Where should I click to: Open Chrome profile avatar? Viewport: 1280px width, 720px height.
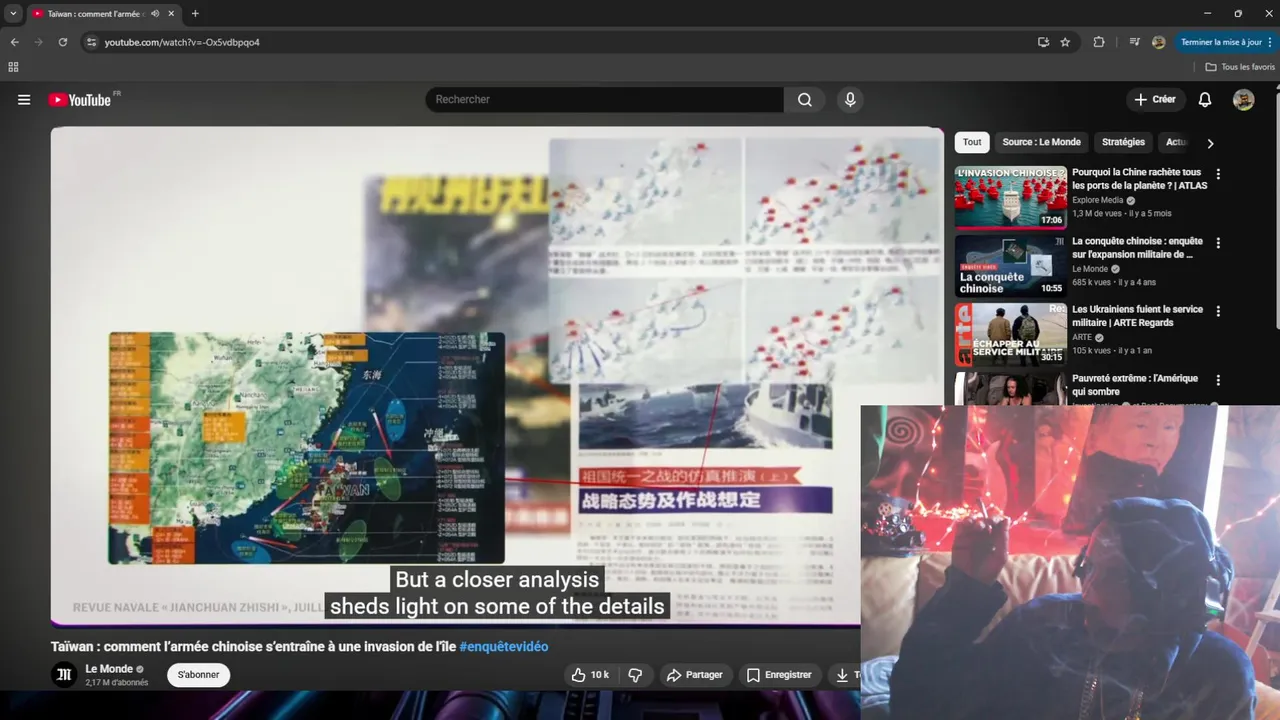[1159, 42]
